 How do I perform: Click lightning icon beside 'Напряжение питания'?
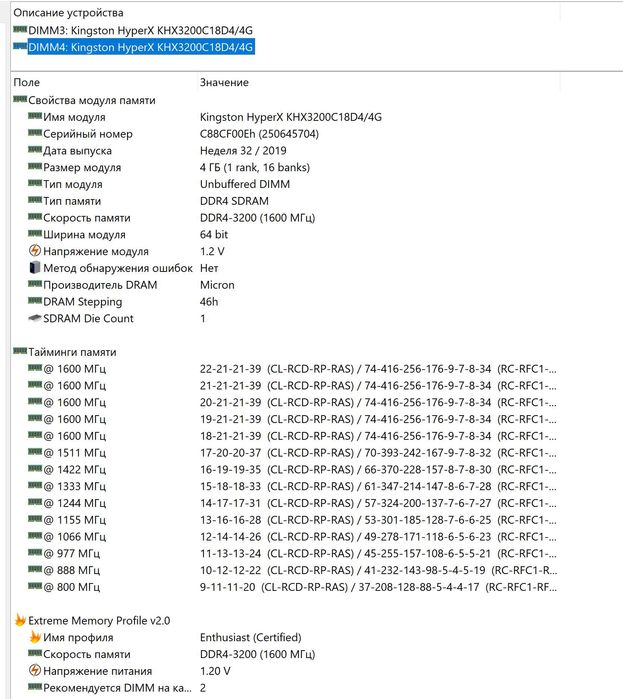point(35,670)
